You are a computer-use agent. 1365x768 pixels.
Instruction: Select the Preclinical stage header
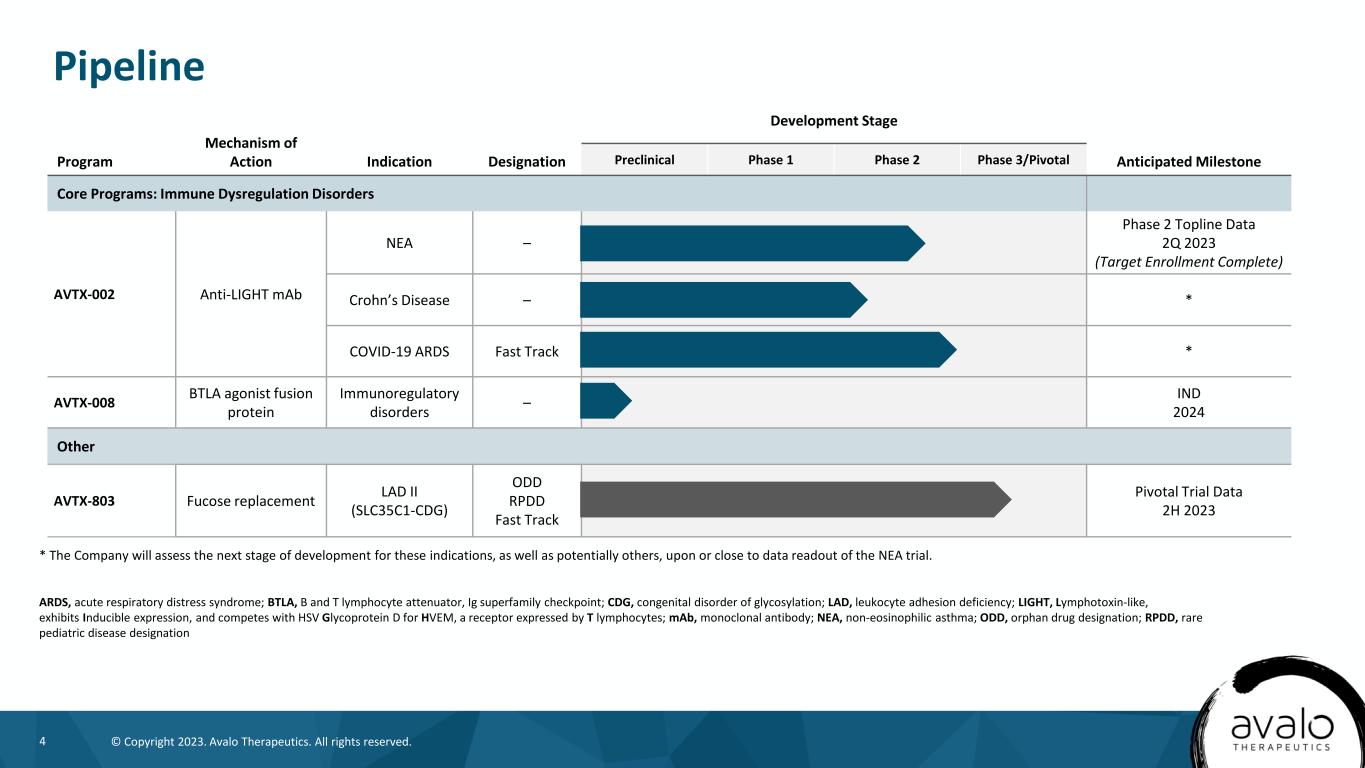pos(644,160)
